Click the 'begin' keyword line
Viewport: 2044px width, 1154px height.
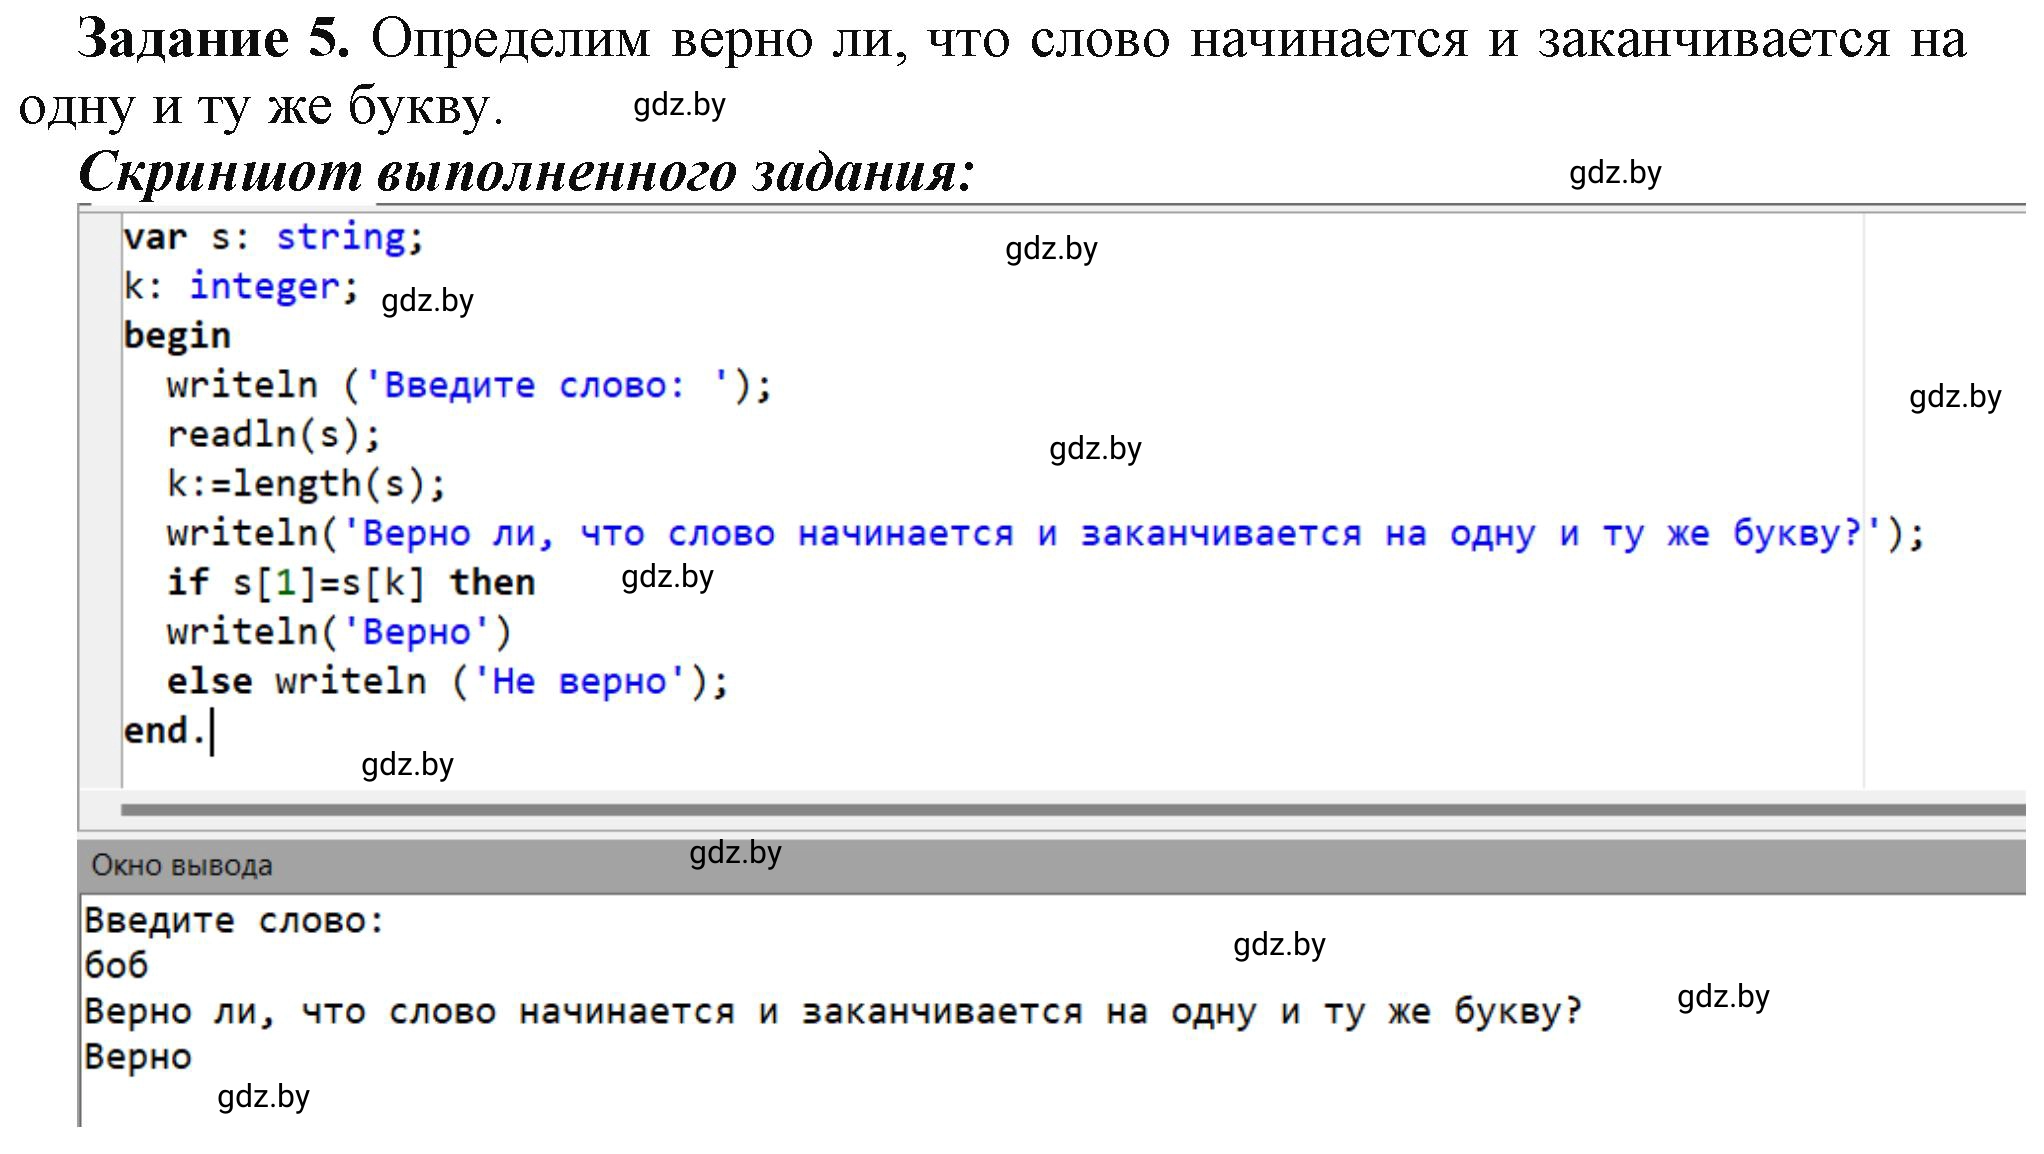pos(177,335)
